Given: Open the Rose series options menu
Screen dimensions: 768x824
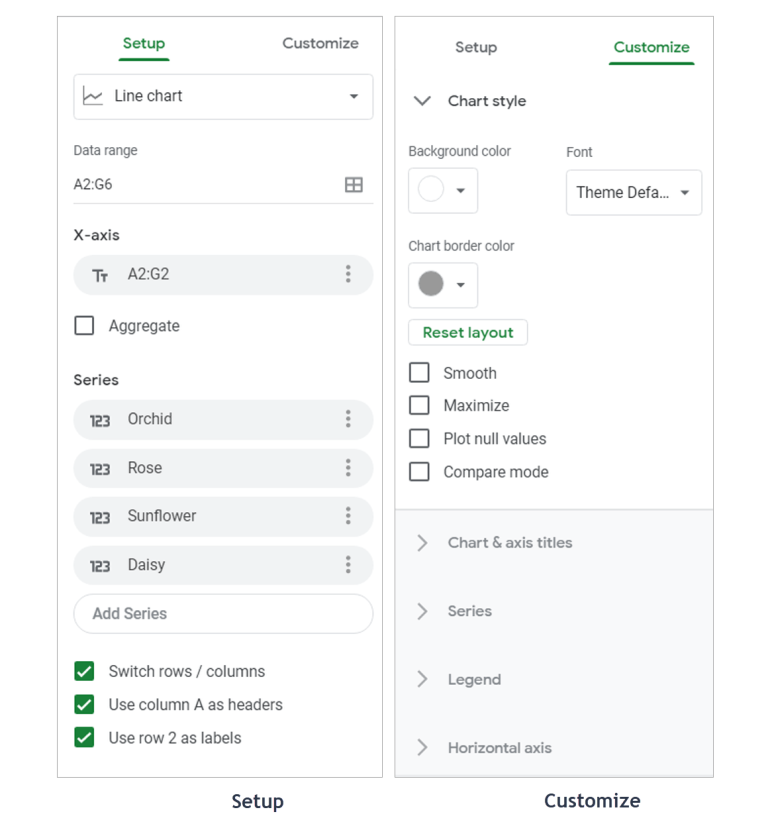Looking at the screenshot, I should click(x=348, y=468).
